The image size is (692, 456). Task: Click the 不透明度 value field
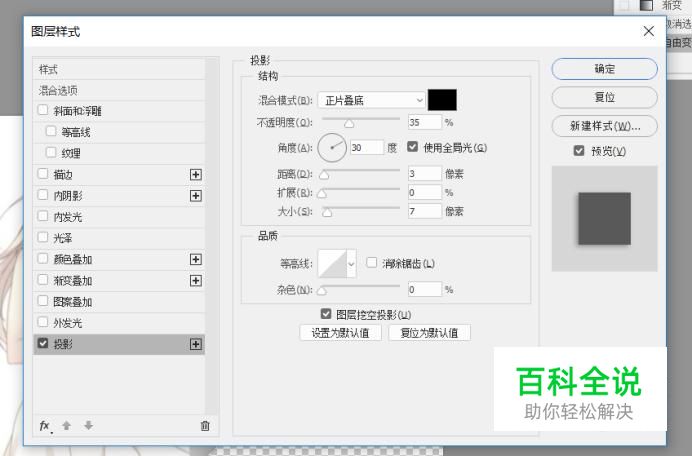425,122
